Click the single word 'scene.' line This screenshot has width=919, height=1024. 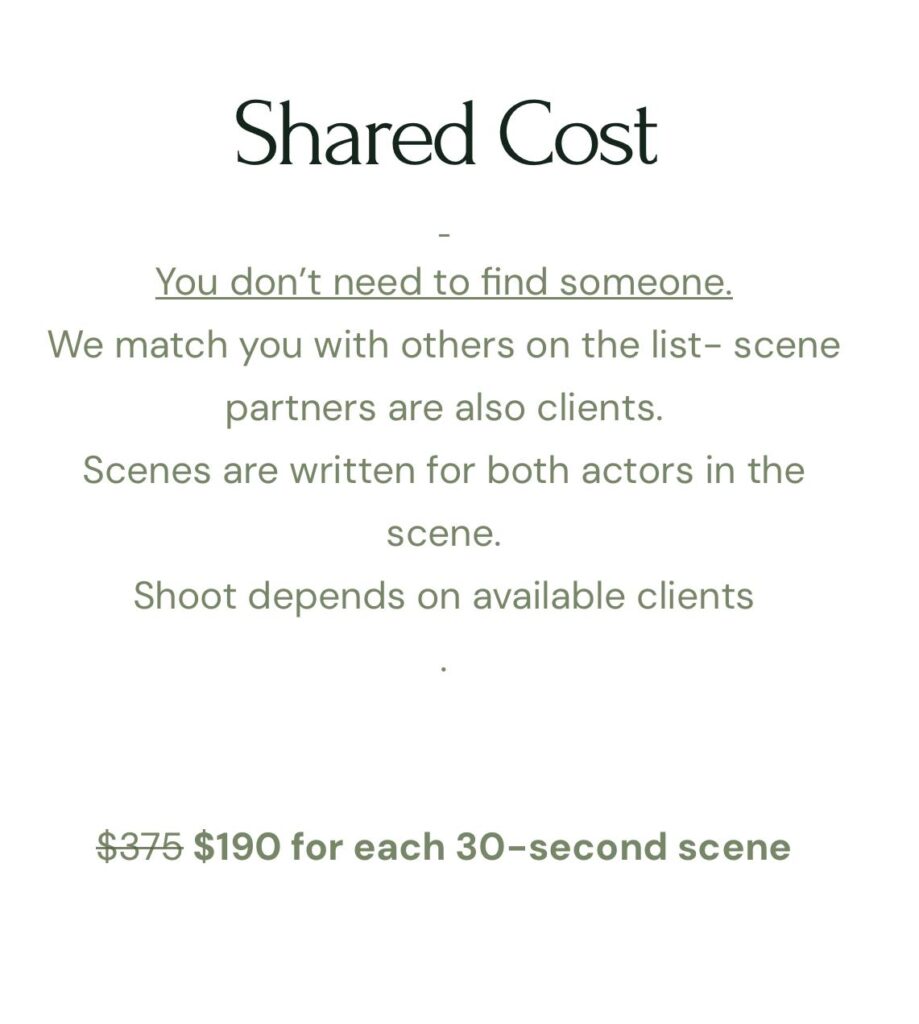click(443, 534)
